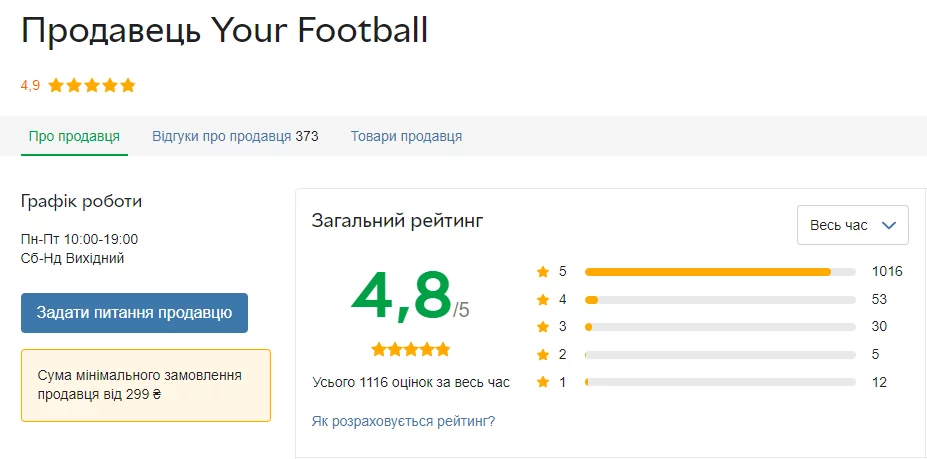Click the star icon beside the 3 rating row
The height and width of the screenshot is (459, 927).
point(543,326)
